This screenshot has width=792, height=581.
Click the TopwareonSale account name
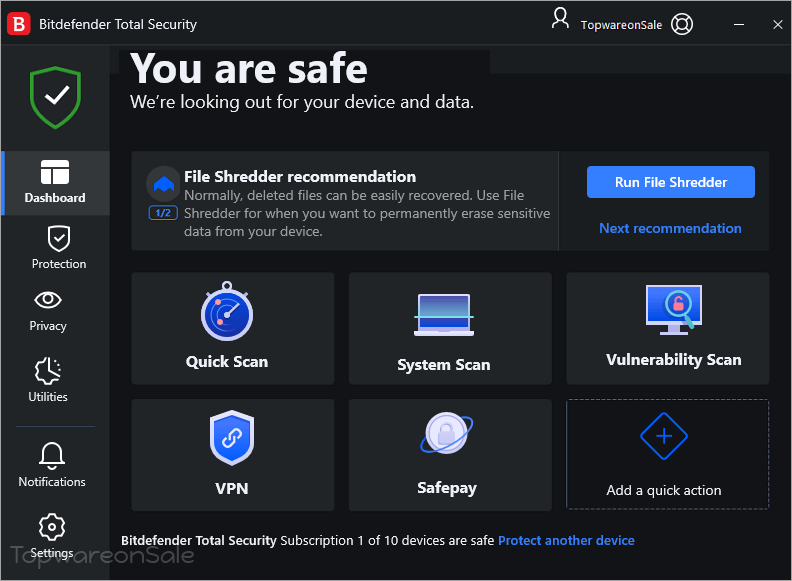point(621,25)
